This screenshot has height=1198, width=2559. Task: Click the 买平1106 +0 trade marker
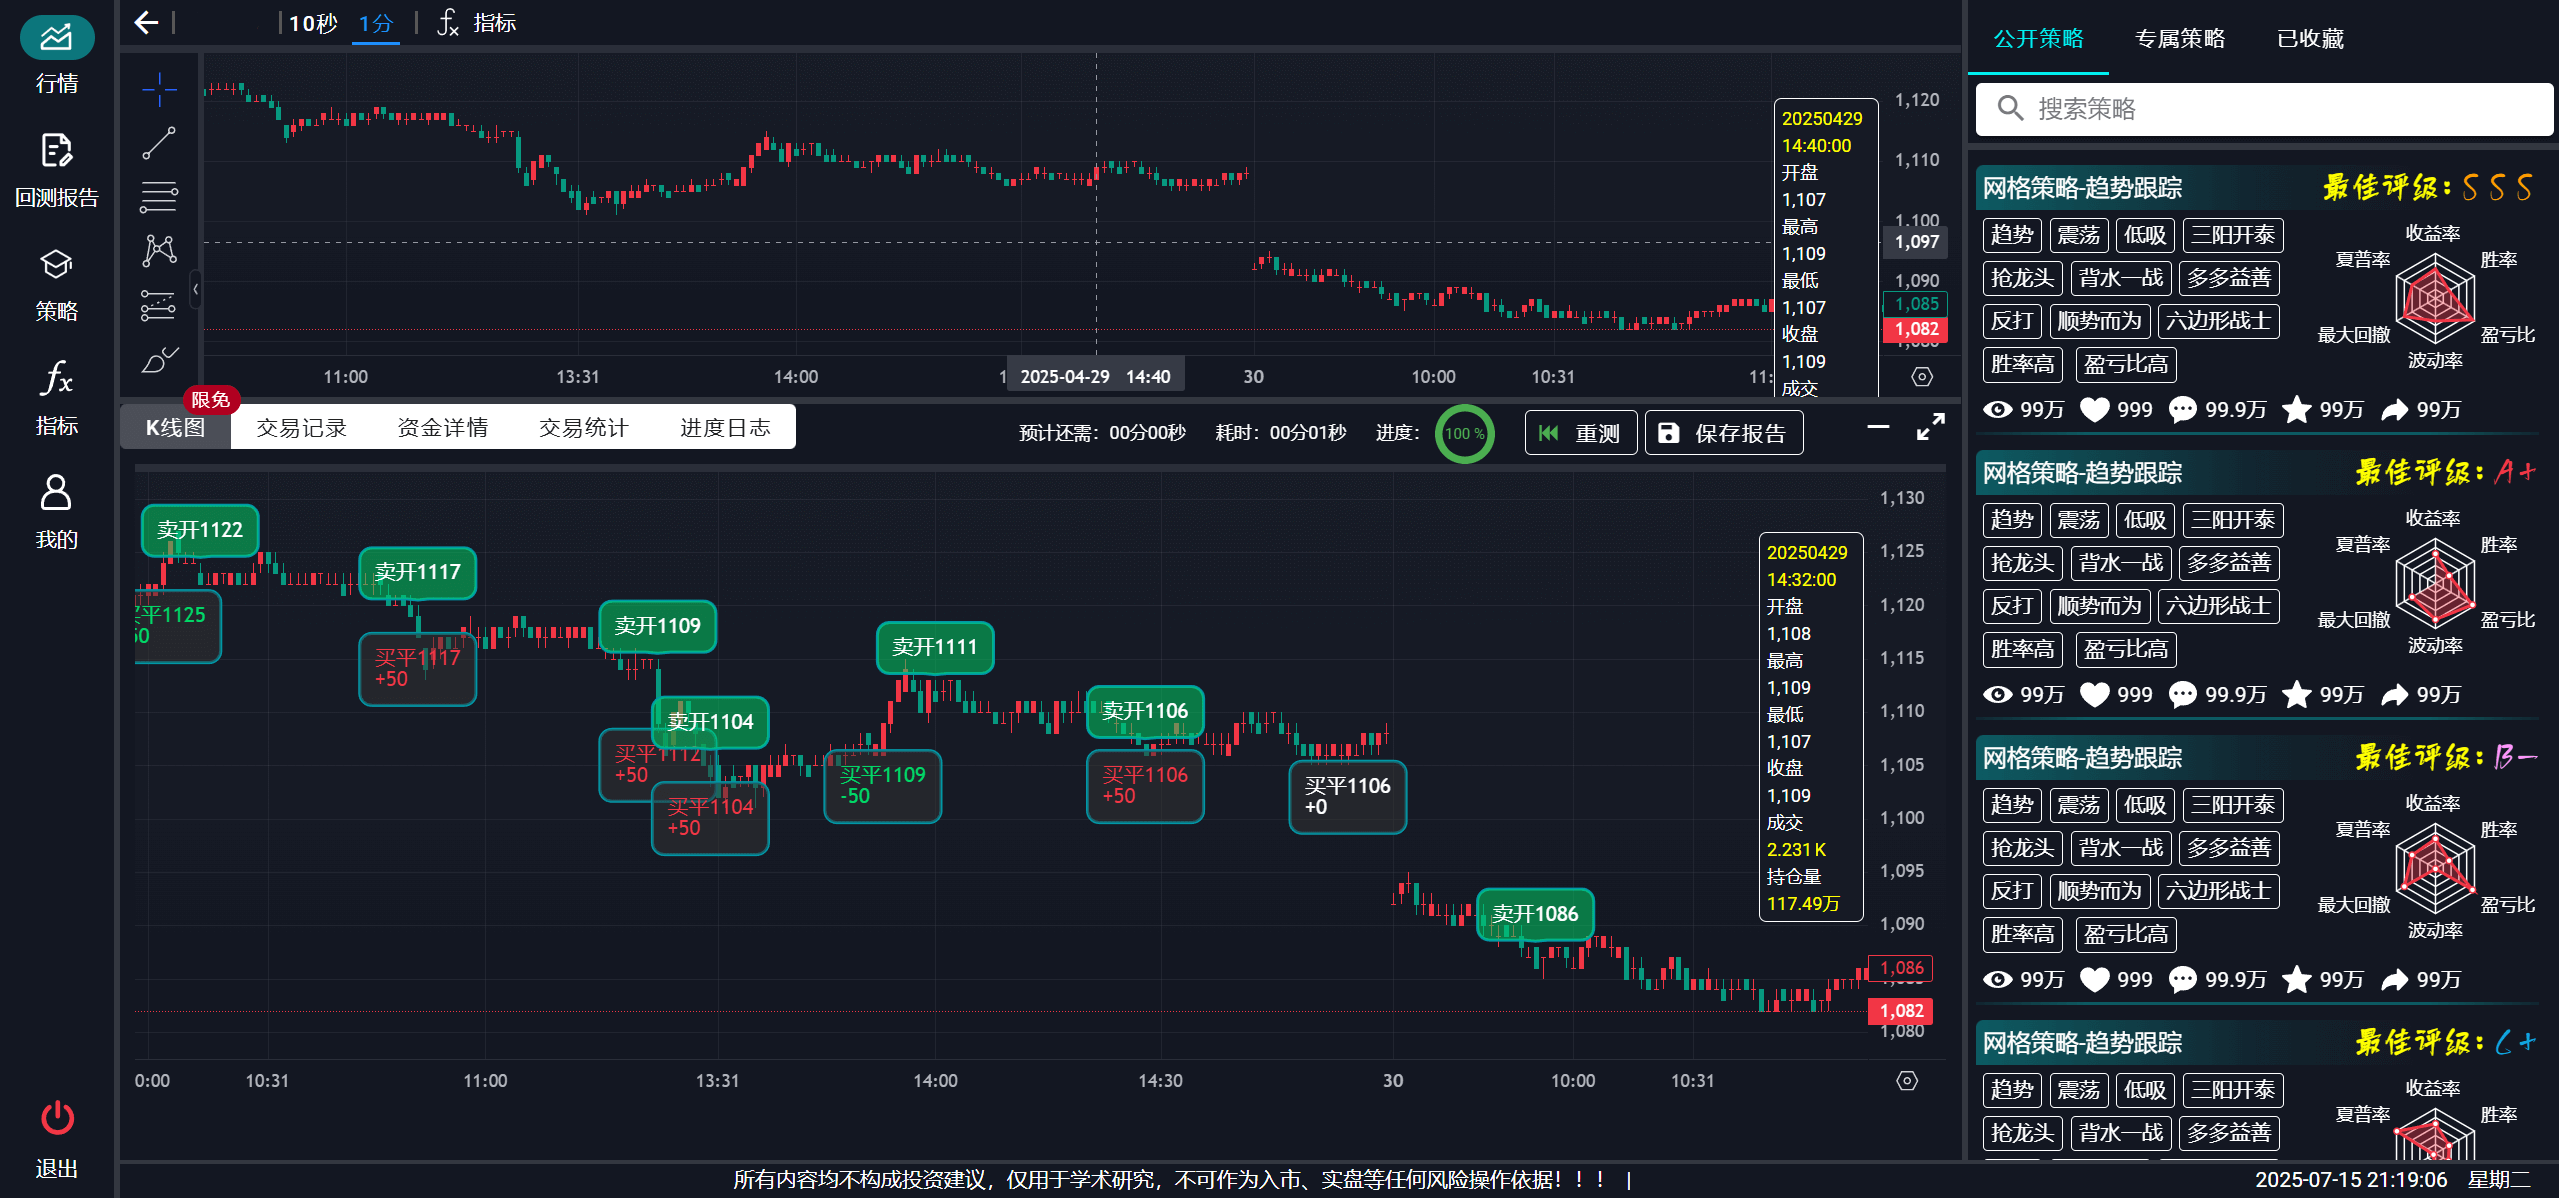pyautogui.click(x=1347, y=797)
